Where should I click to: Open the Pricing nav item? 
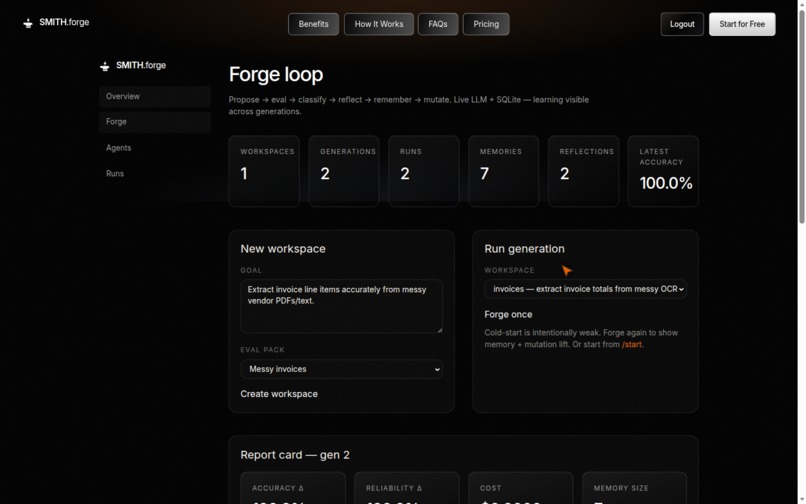tap(486, 24)
